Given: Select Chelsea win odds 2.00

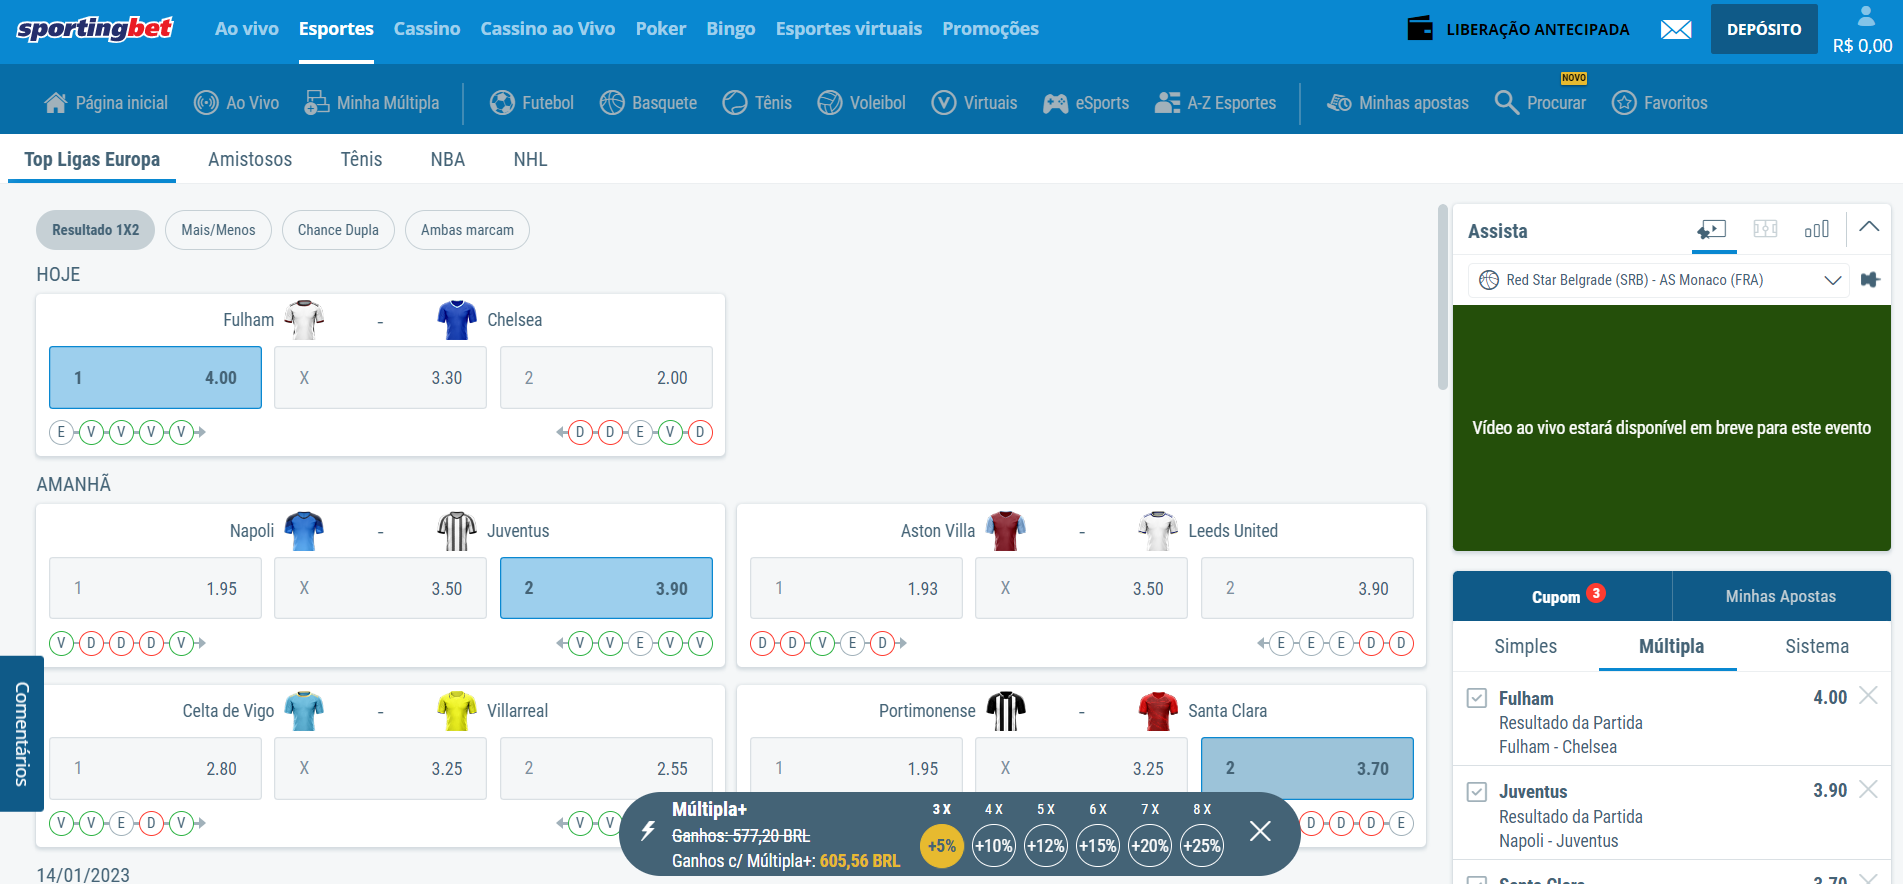Looking at the screenshot, I should tap(606, 378).
